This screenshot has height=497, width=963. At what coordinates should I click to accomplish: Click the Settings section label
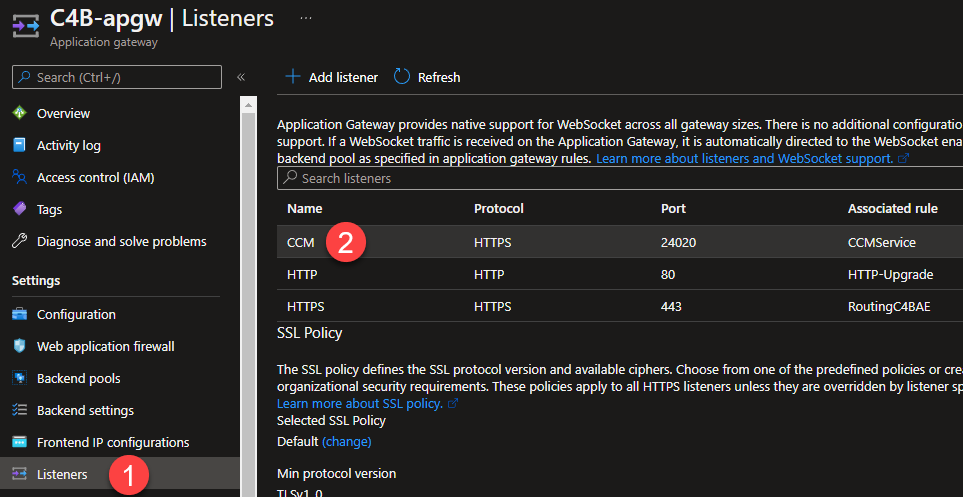[36, 281]
